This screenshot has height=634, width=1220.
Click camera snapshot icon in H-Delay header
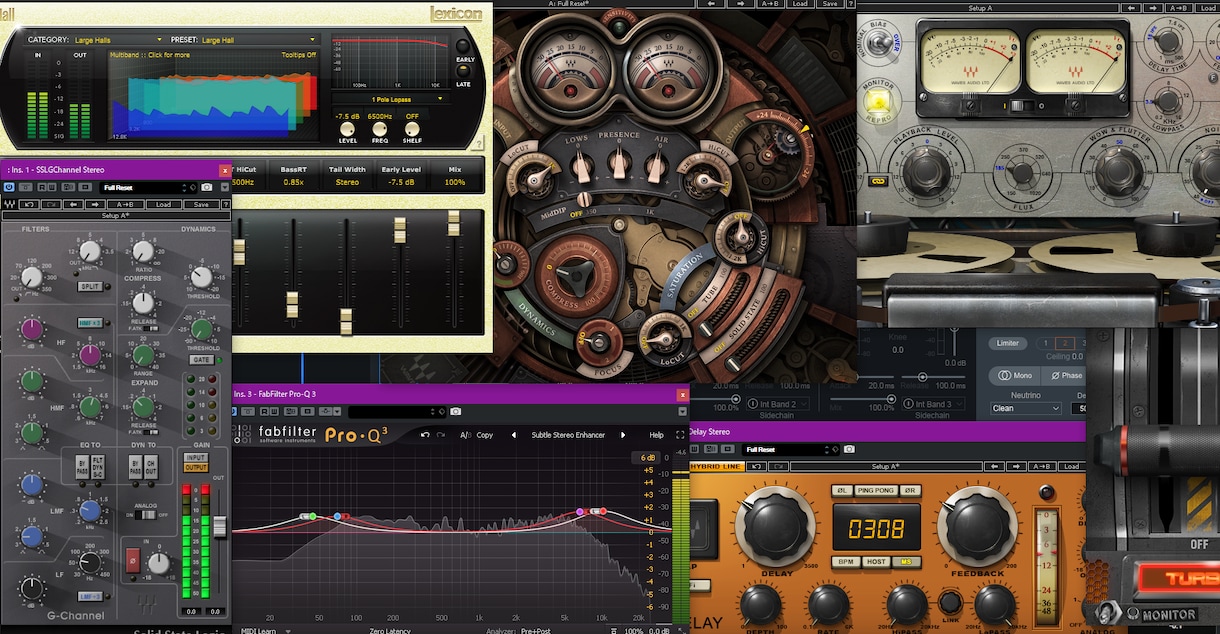[x=849, y=449]
